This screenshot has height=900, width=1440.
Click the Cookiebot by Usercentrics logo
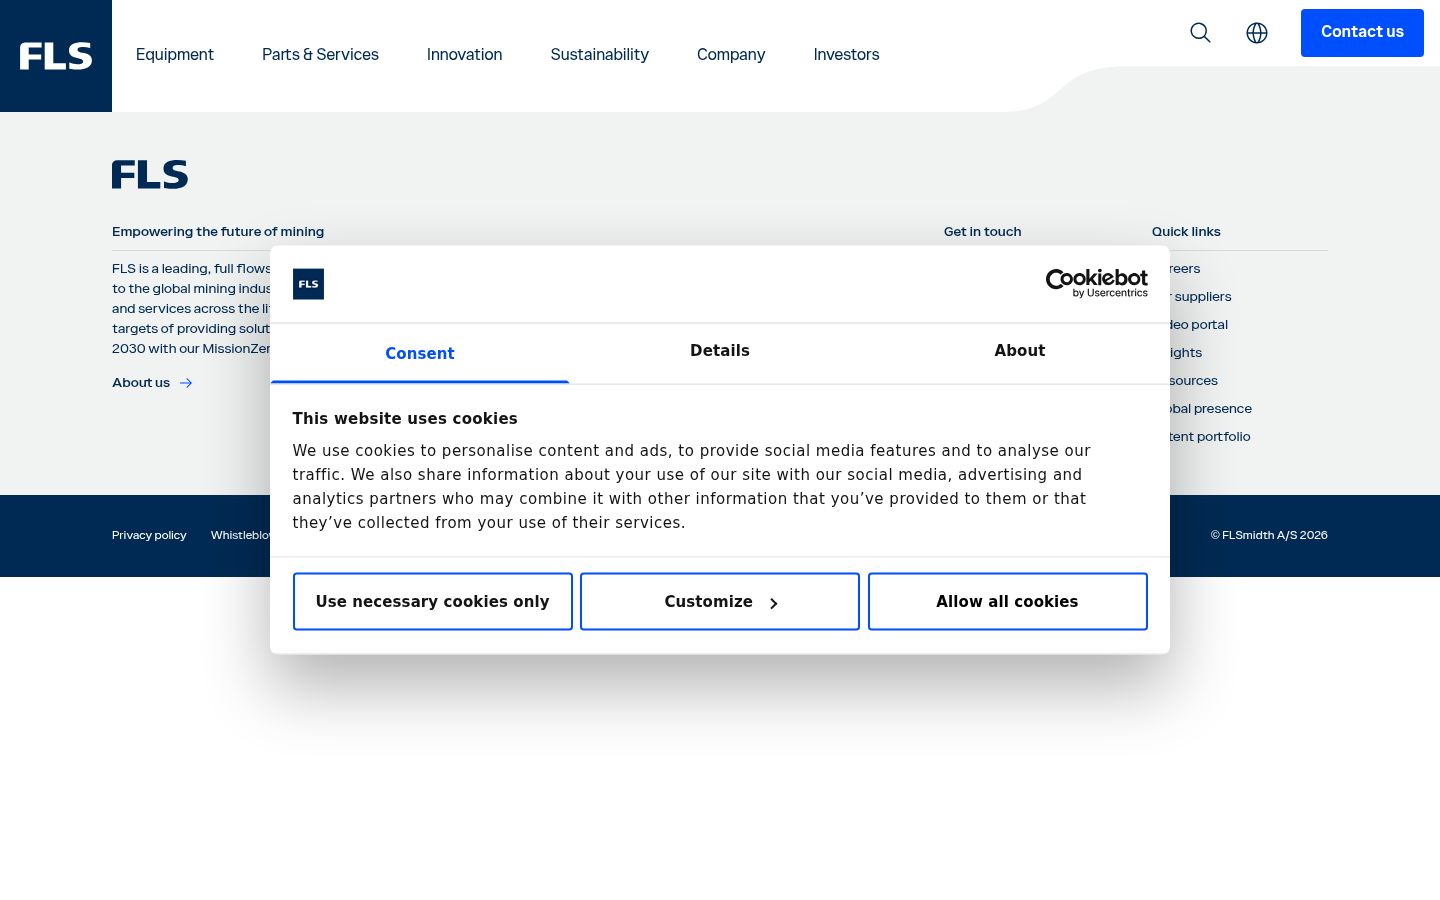click(1096, 283)
